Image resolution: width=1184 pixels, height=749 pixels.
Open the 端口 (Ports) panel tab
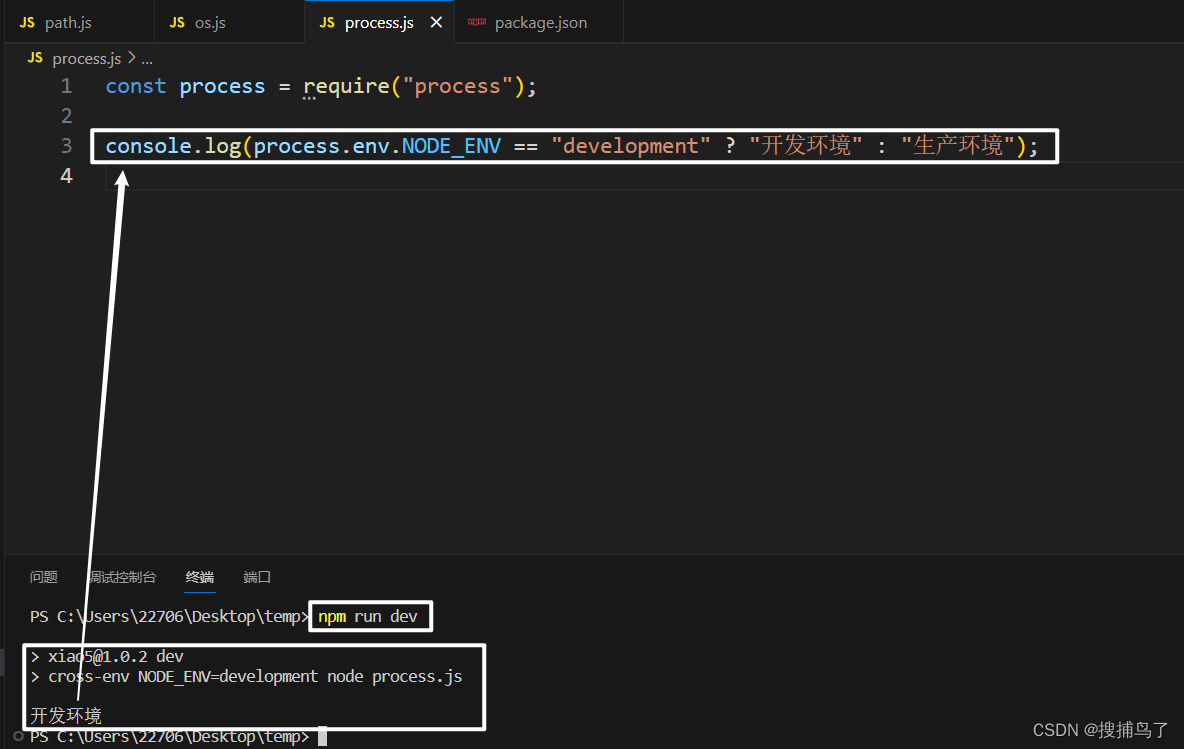(257, 577)
